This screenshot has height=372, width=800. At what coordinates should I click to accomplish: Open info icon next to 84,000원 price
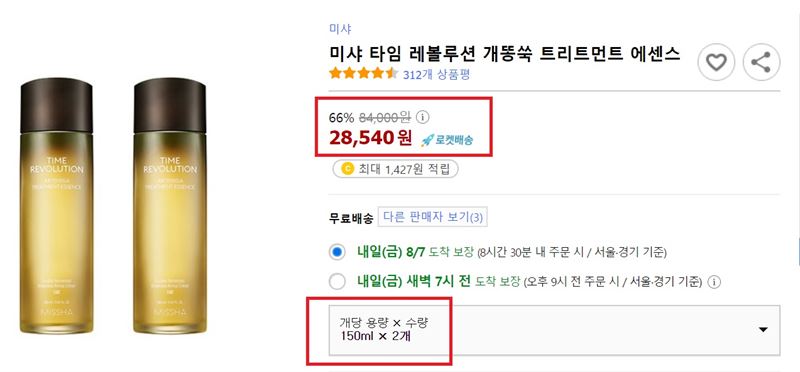(x=422, y=117)
